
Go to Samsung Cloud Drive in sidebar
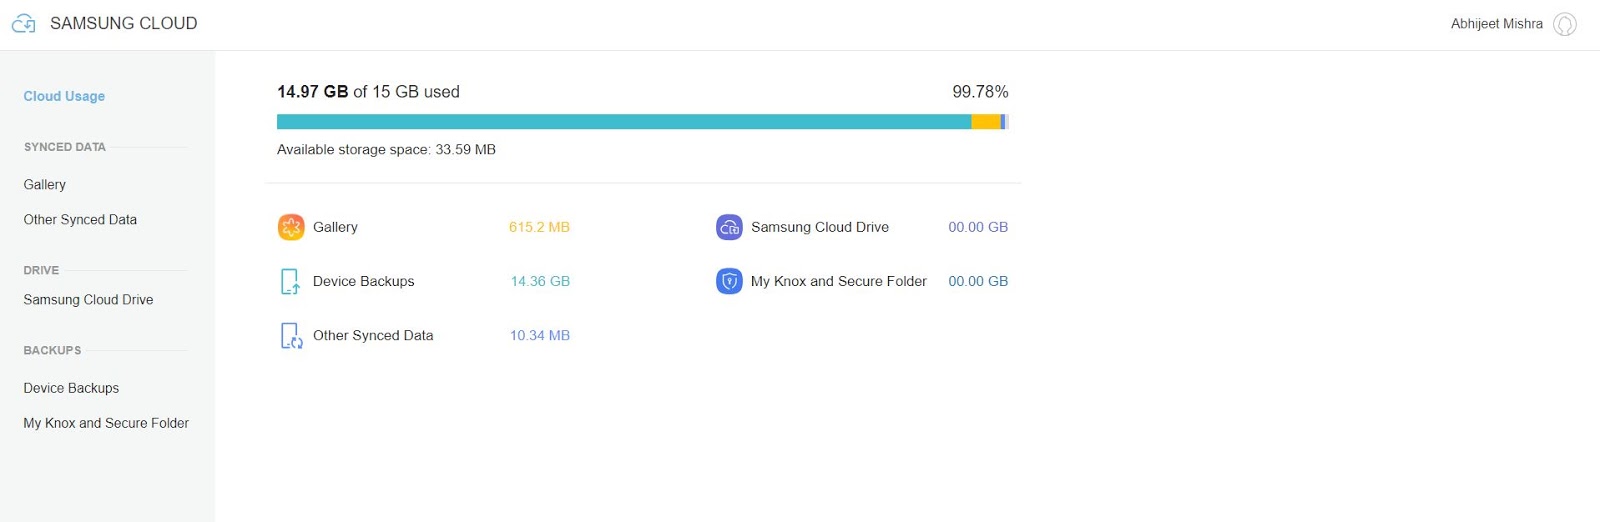(x=88, y=299)
